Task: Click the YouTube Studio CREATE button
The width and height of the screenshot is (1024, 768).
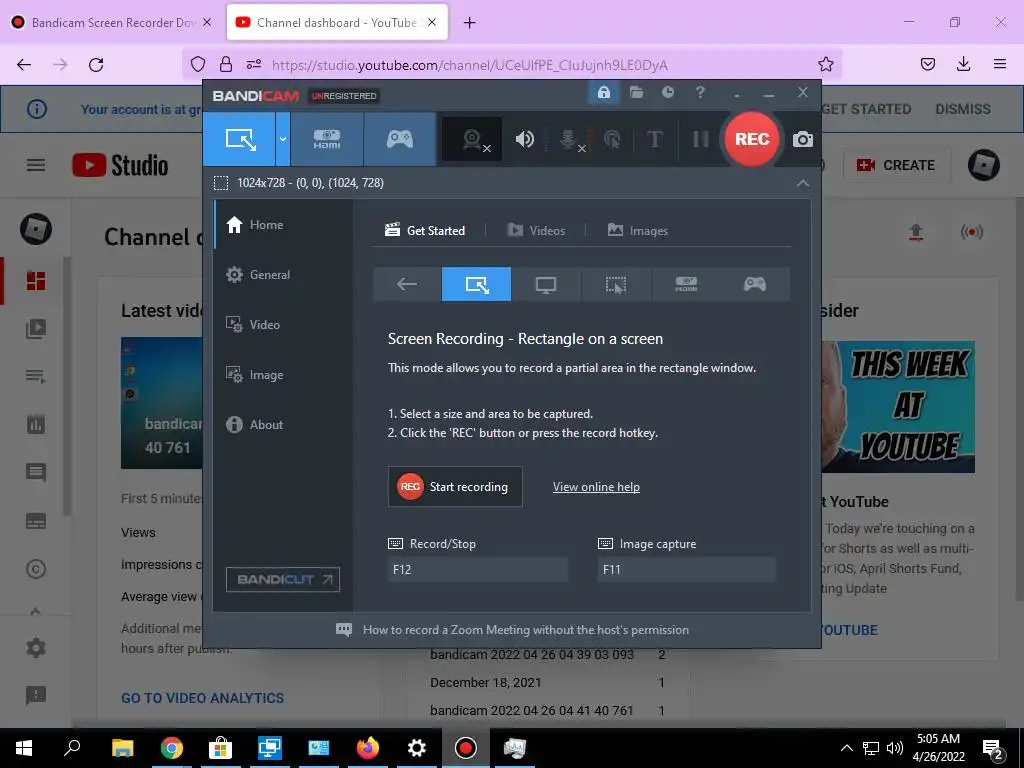Action: [x=895, y=165]
